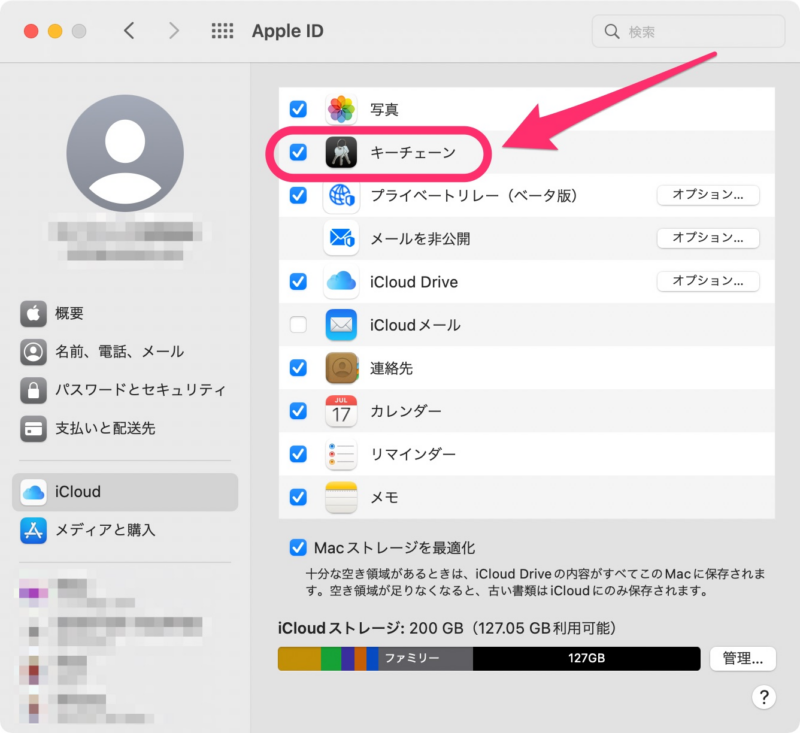Click the magnifying glass search icon
The height and width of the screenshot is (733, 800).
pyautogui.click(x=612, y=32)
